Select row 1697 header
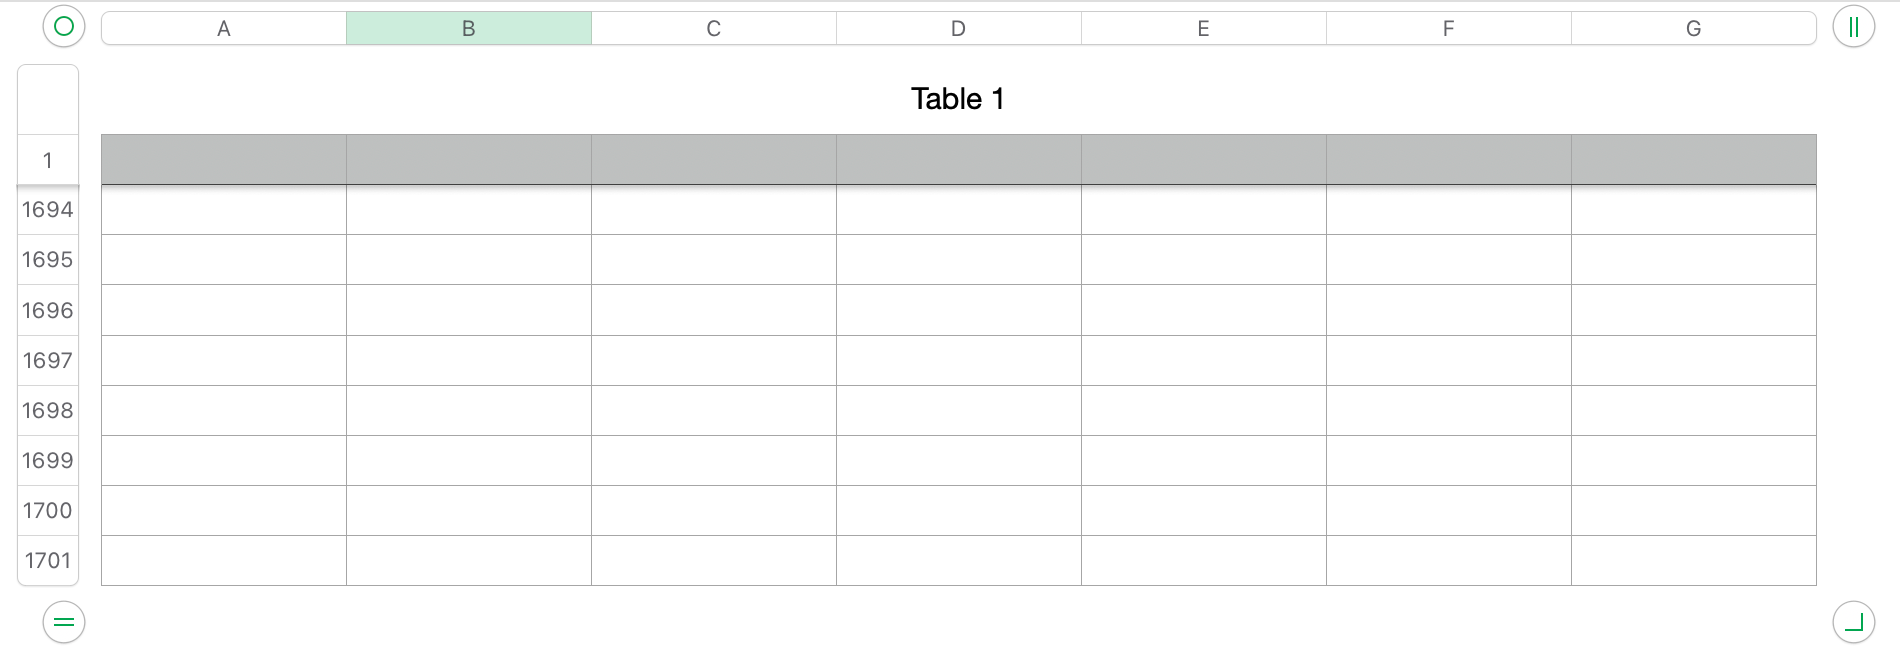This screenshot has height=656, width=1900. (x=47, y=360)
